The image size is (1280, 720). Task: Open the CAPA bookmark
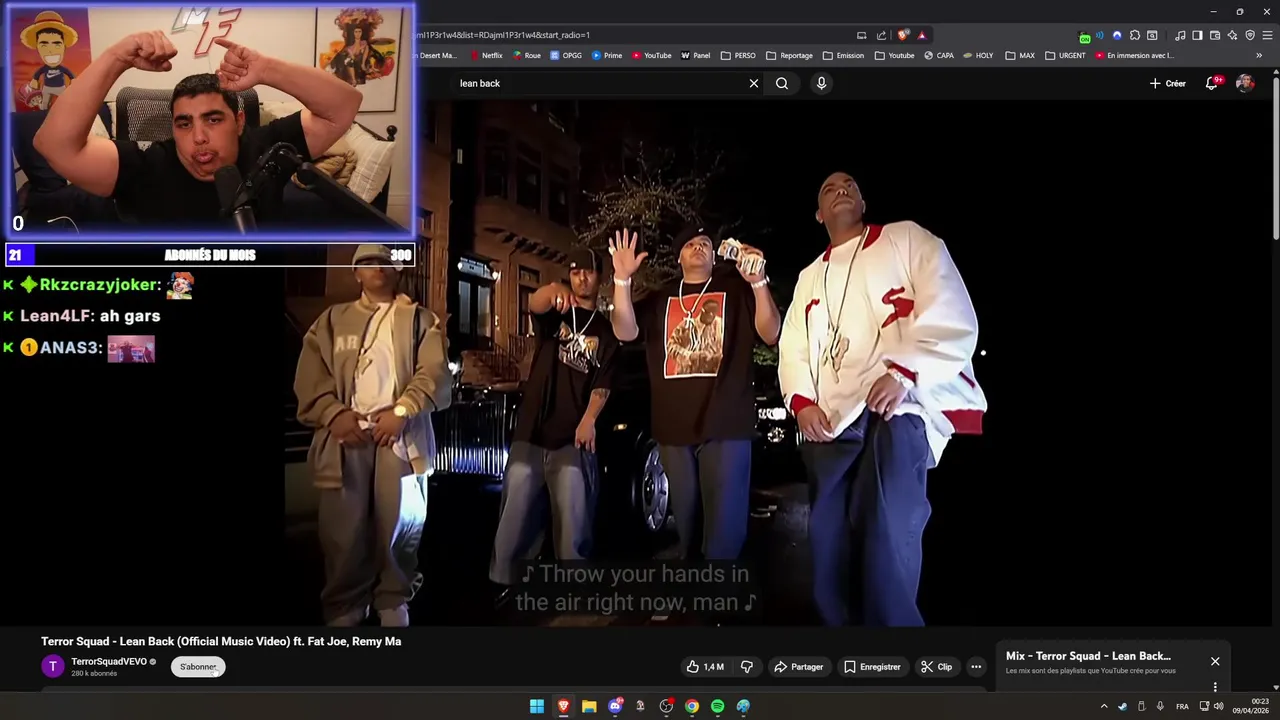[x=939, y=56]
